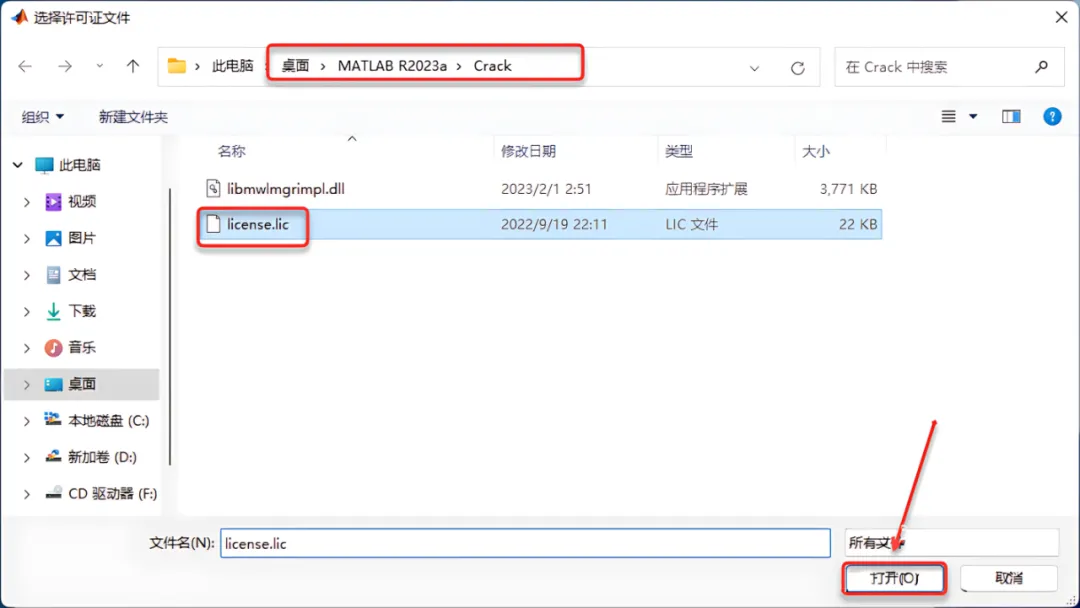The image size is (1080, 608).
Task: Click the 取消 button
Action: pyautogui.click(x=1009, y=578)
